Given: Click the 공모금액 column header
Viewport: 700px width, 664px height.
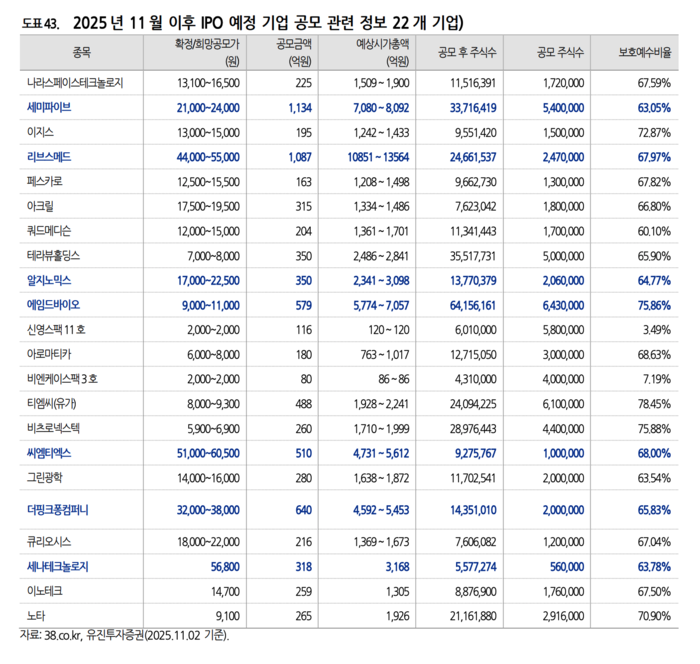Looking at the screenshot, I should pyautogui.click(x=294, y=52).
